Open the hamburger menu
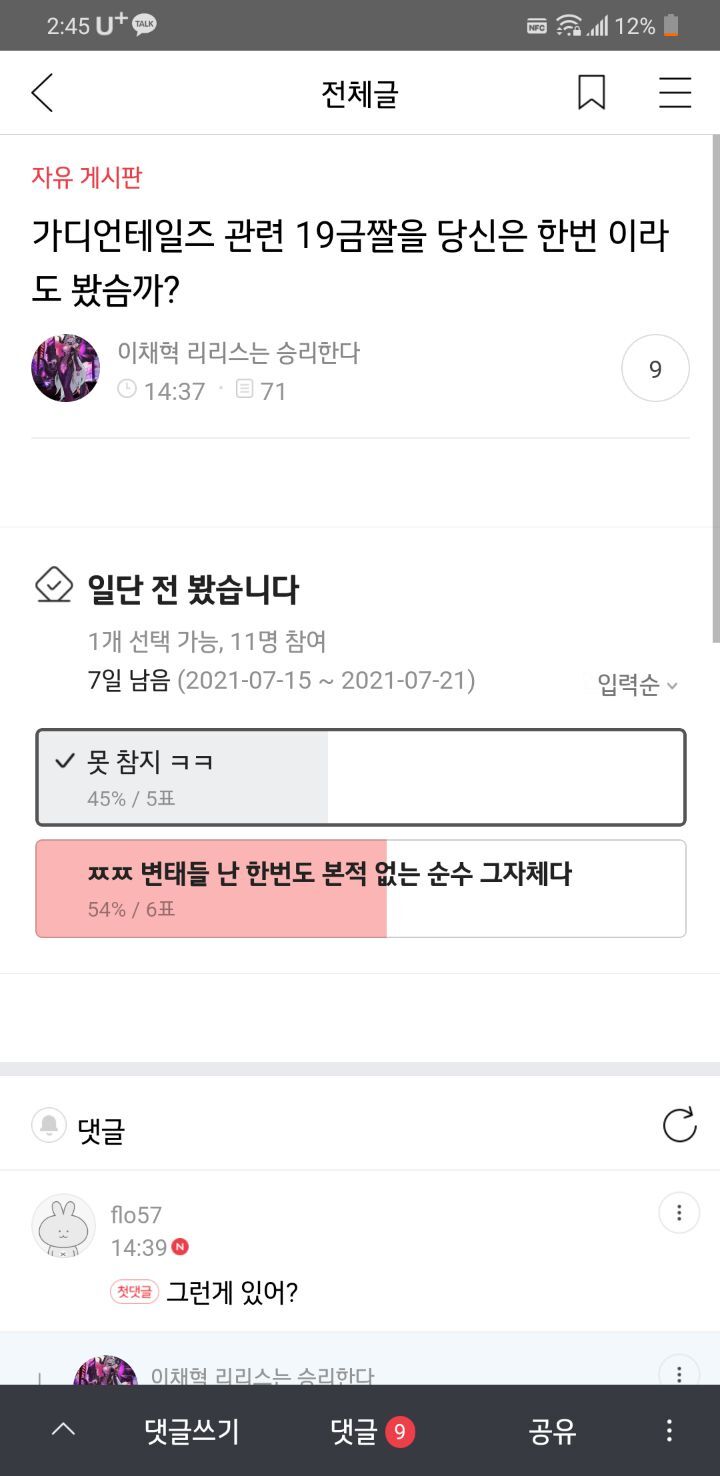Image resolution: width=720 pixels, height=1476 pixels. click(675, 93)
